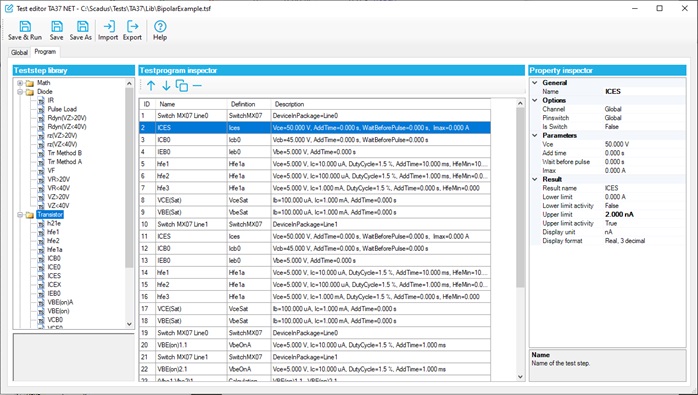Collapse the Transistor folder node

coord(20,215)
